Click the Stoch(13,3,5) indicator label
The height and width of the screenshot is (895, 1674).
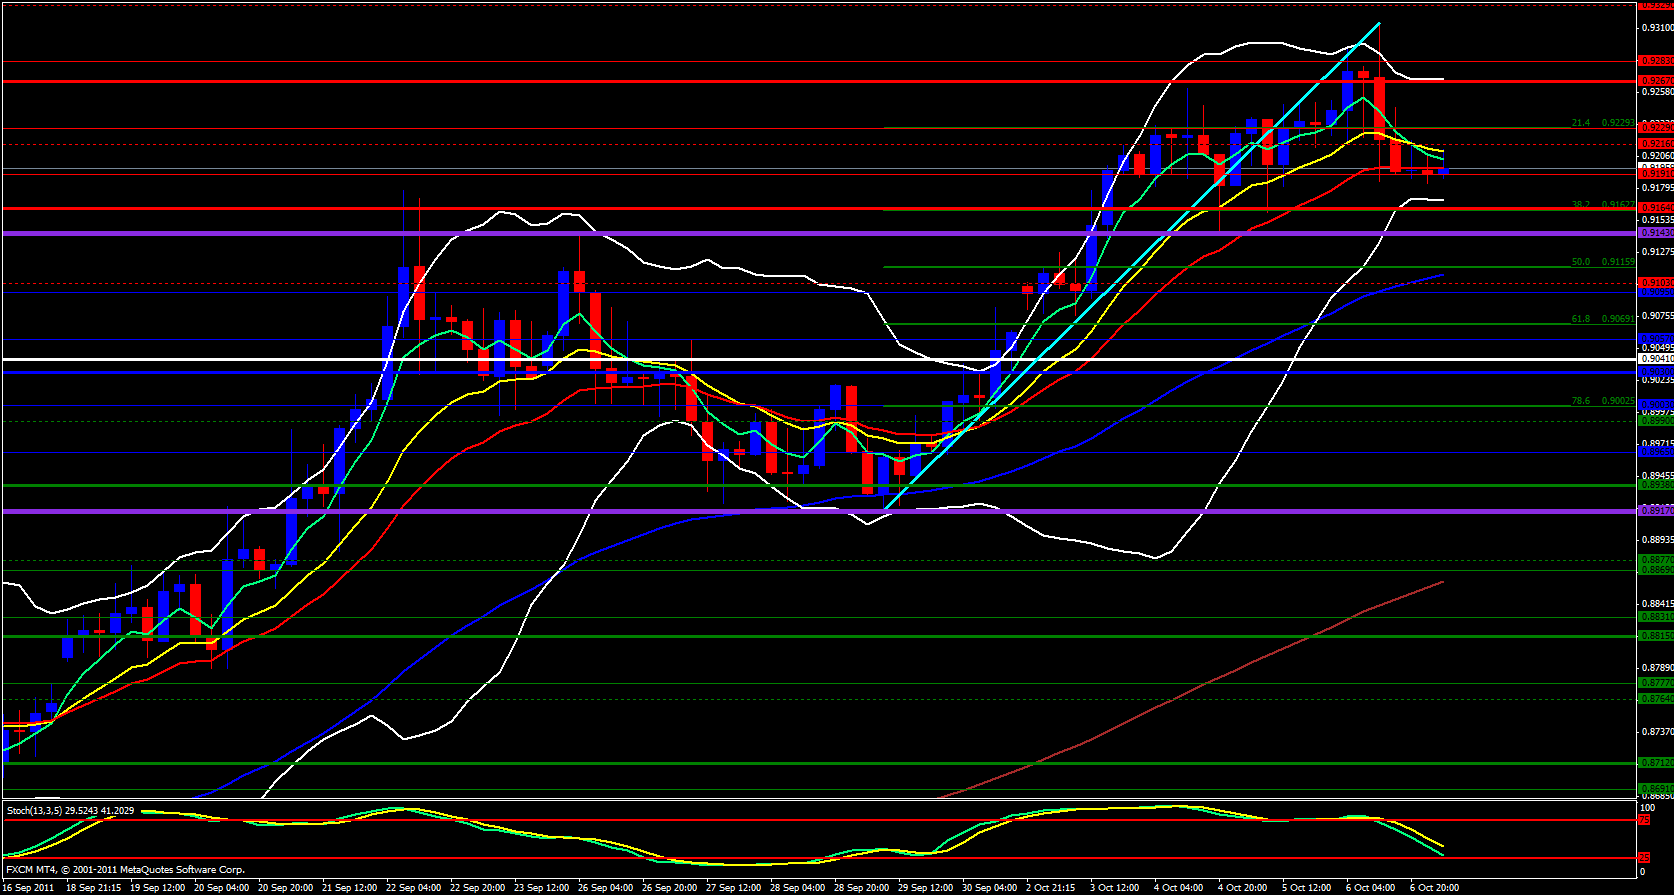tap(70, 810)
